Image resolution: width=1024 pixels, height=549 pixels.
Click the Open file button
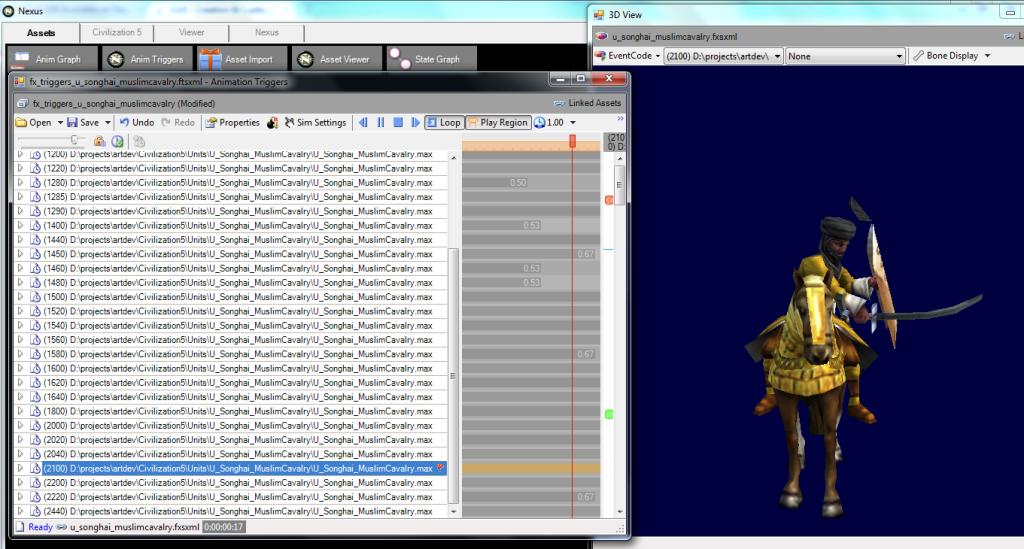(x=33, y=122)
